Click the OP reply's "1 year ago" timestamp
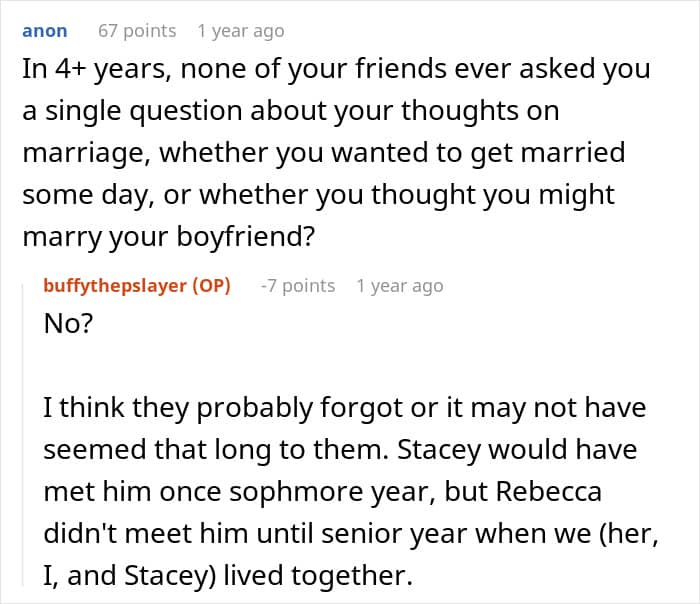 [399, 286]
